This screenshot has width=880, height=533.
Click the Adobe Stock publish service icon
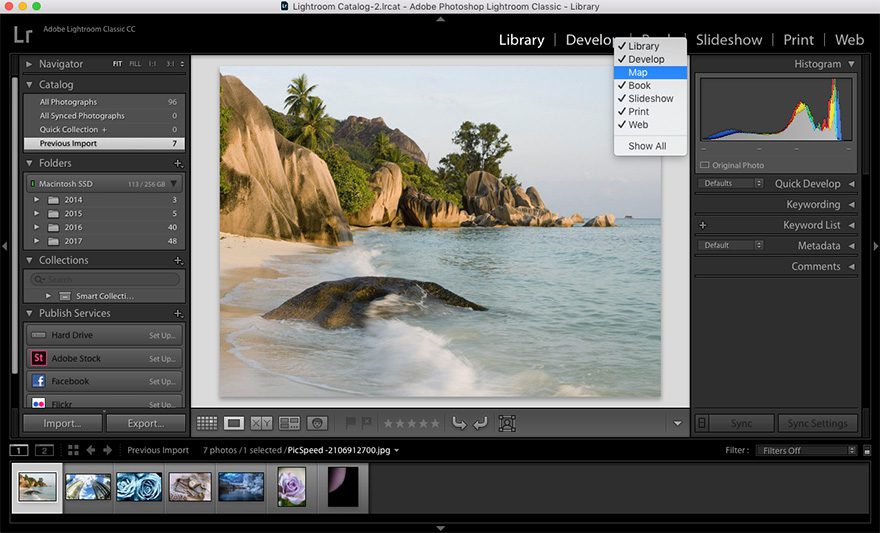pos(39,358)
